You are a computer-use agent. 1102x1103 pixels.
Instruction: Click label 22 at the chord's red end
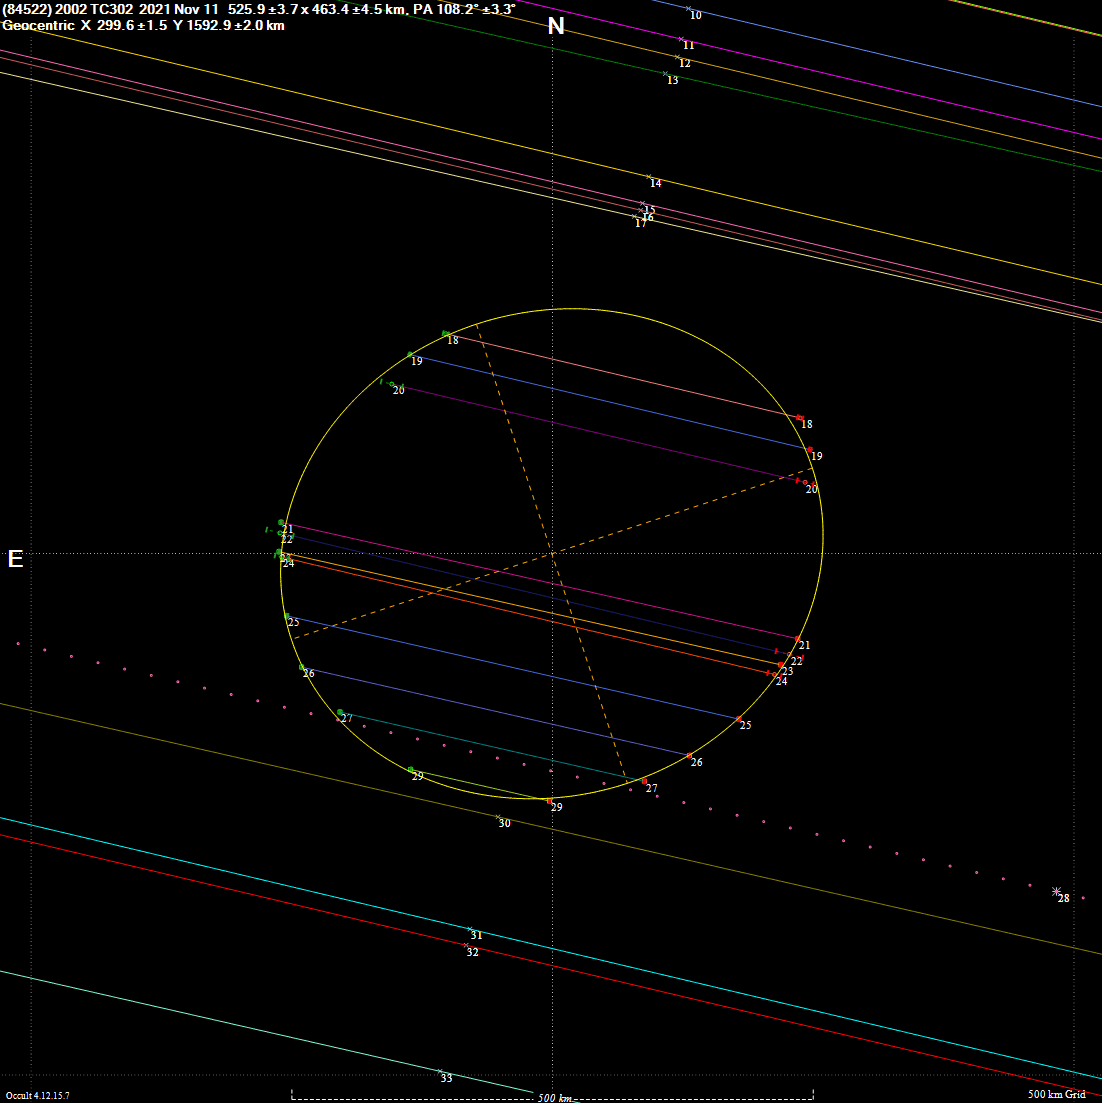pos(797,662)
